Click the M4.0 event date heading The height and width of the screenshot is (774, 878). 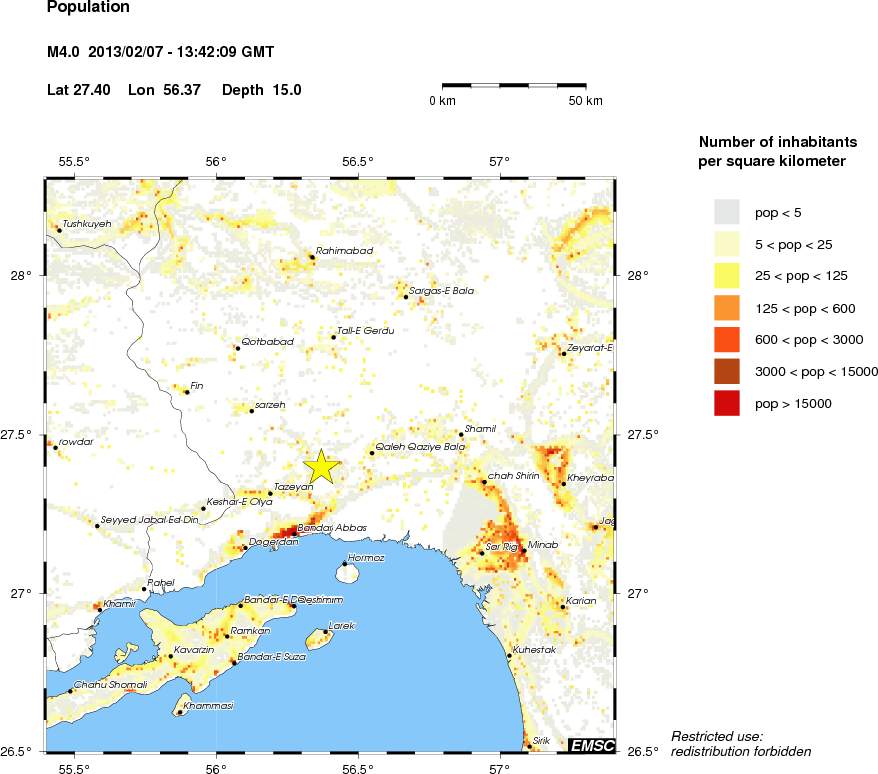[x=161, y=52]
